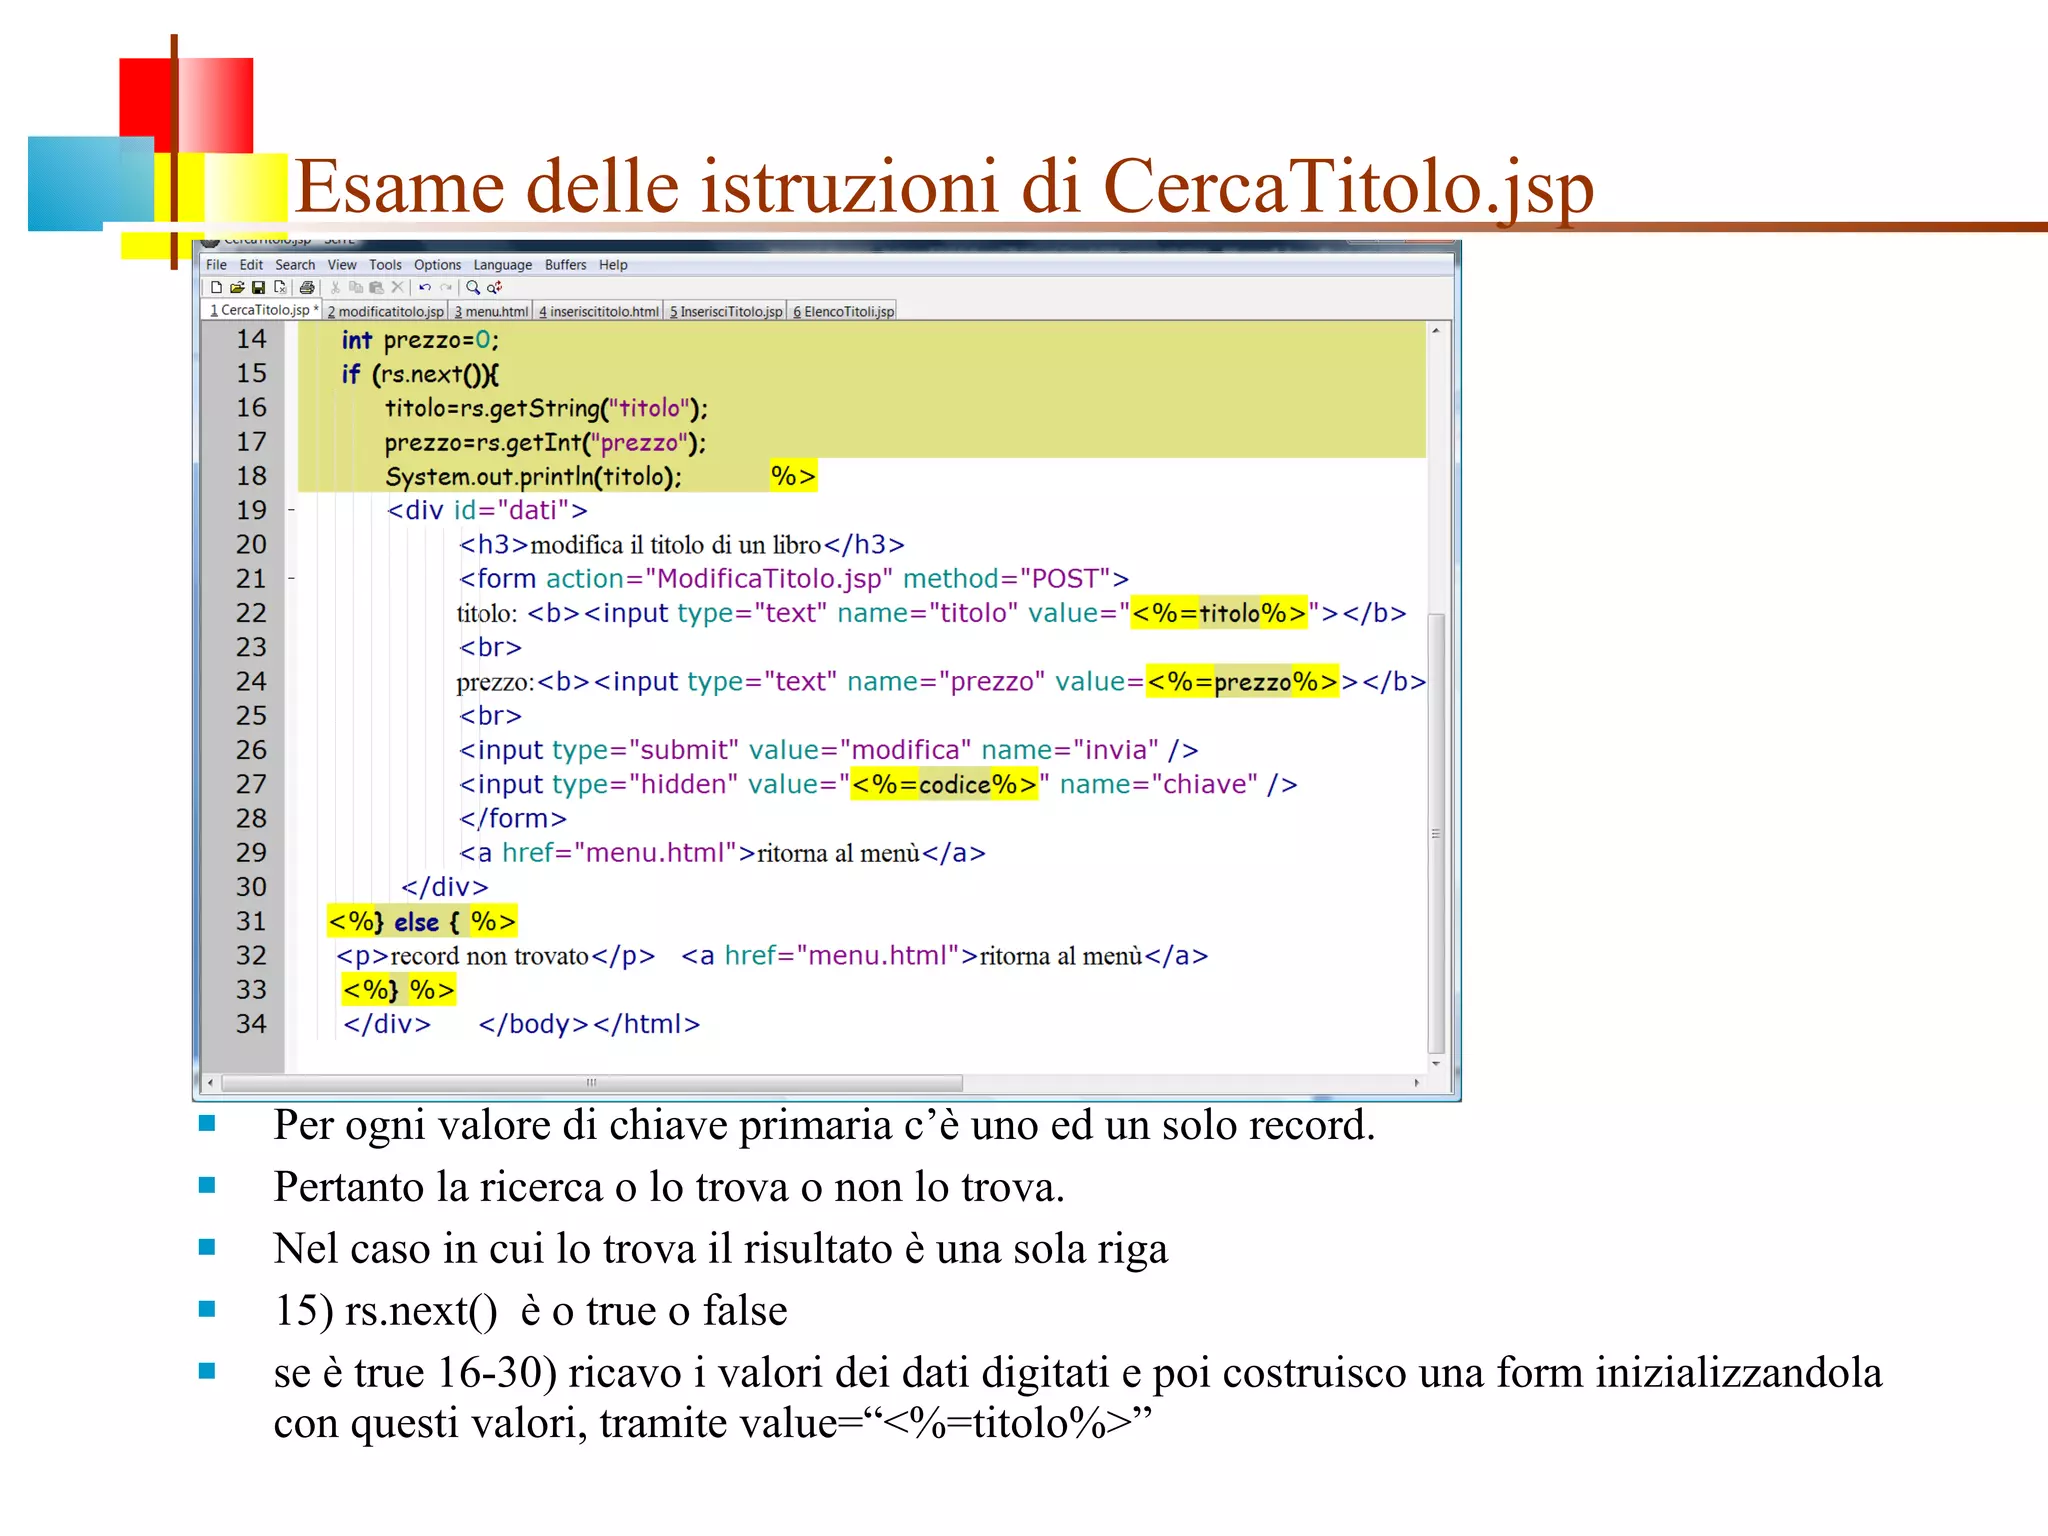Image resolution: width=2048 pixels, height=1536 pixels.
Task: Open the Search menu
Action: click(295, 265)
